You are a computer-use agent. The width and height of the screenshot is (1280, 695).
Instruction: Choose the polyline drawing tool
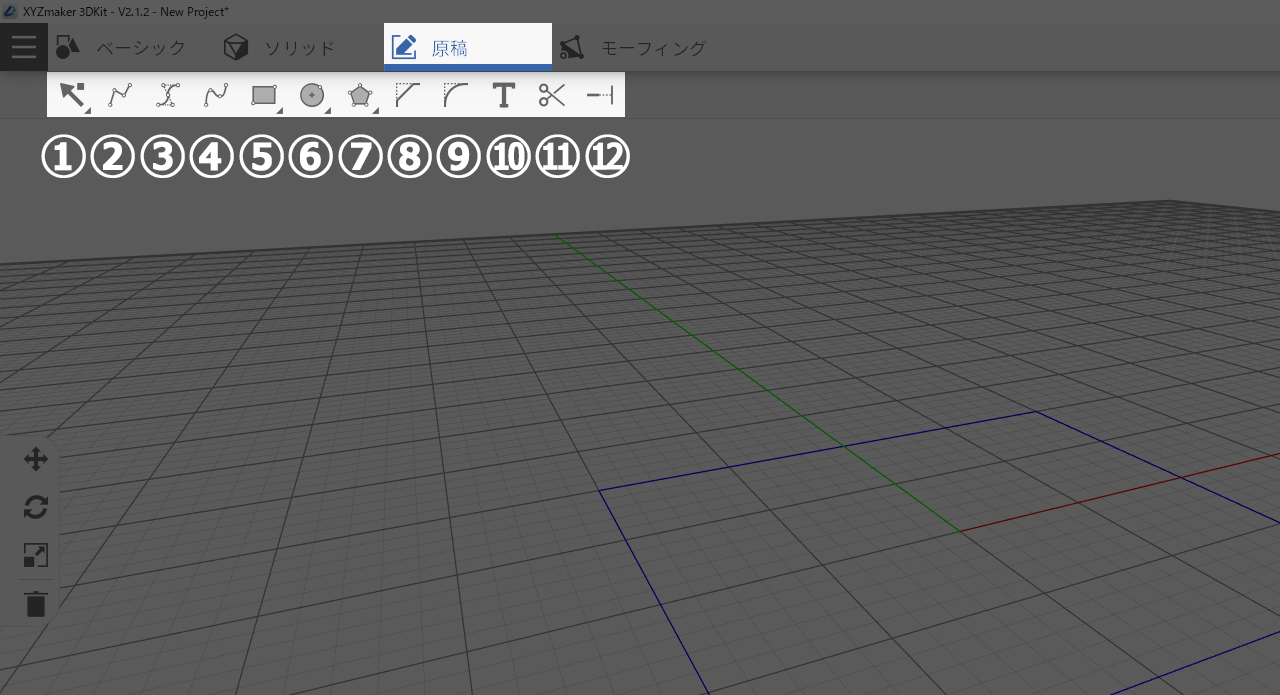pos(120,95)
